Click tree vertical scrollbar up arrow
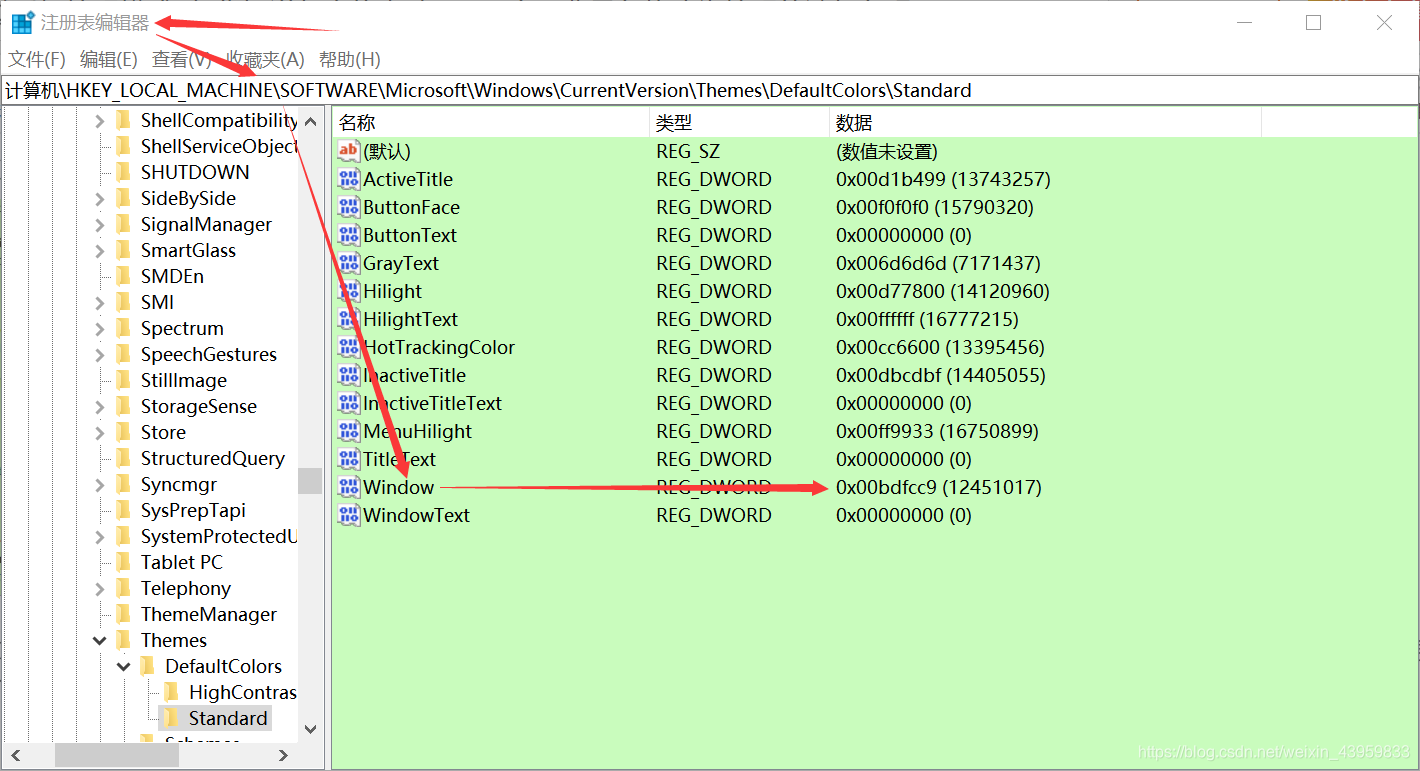The width and height of the screenshot is (1420, 771). pyautogui.click(x=310, y=122)
